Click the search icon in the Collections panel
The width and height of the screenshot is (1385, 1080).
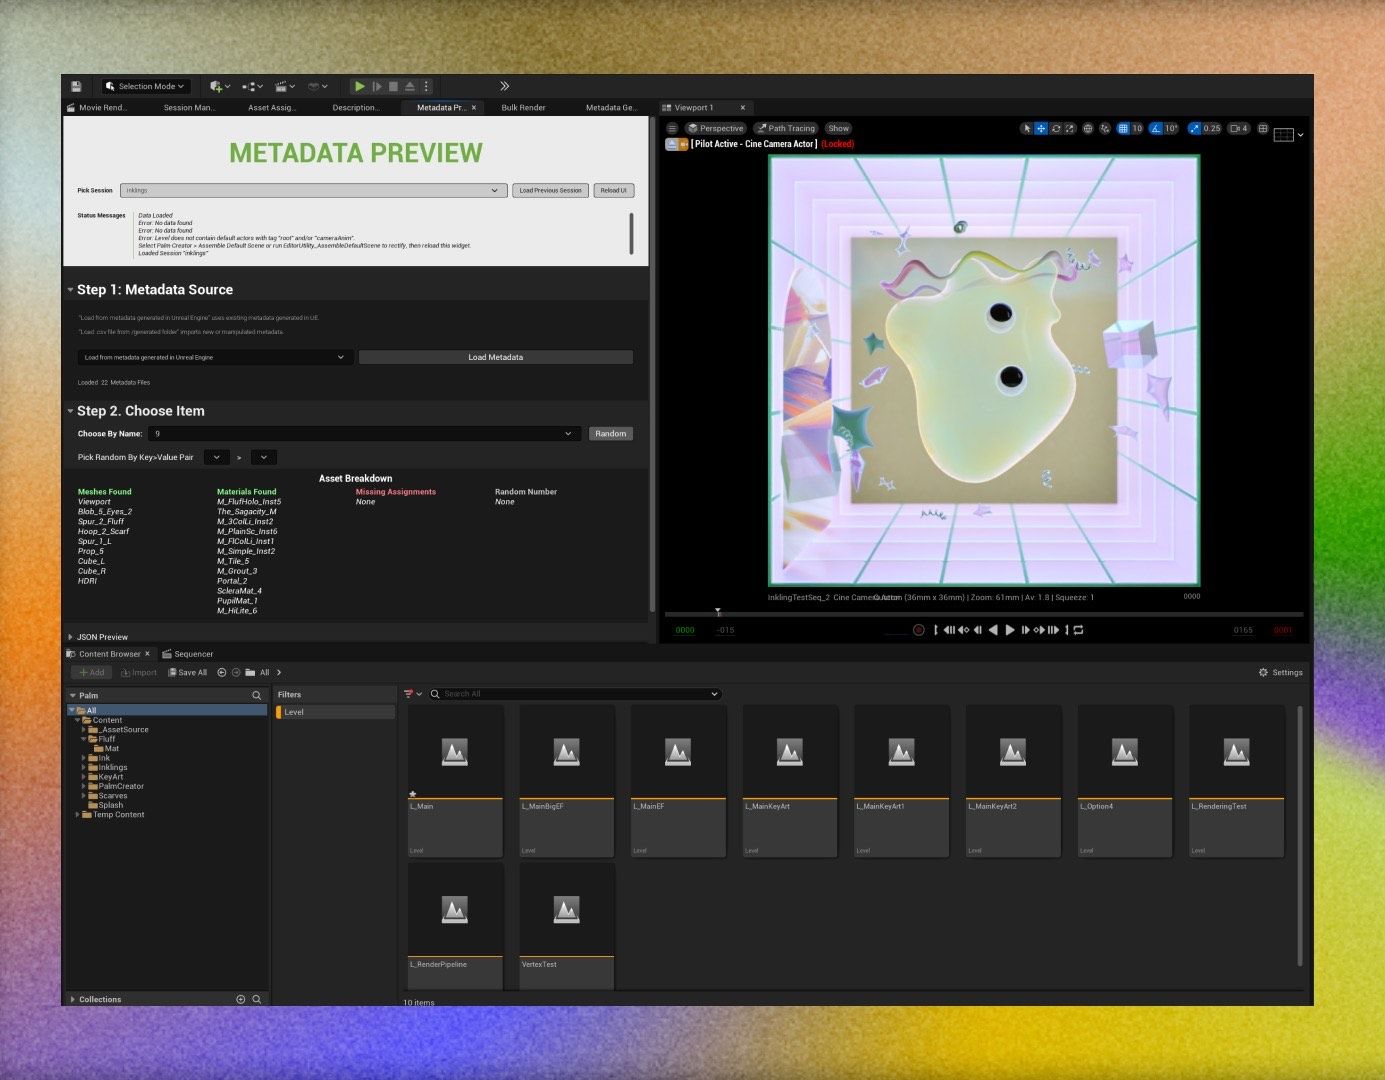pos(257,999)
